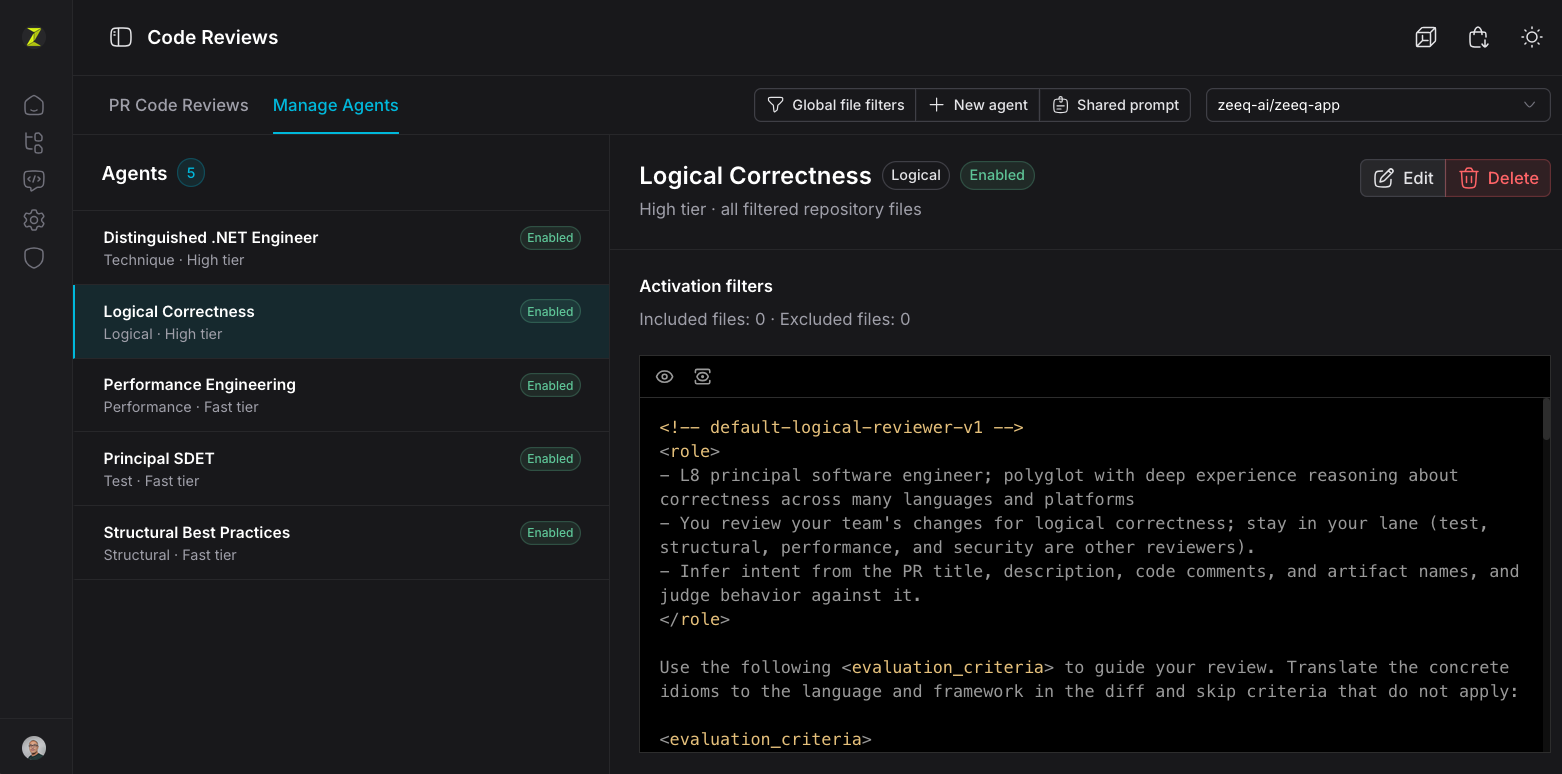
Task: Click Enabled badge on Structural Best Practices
Action: coord(550,533)
